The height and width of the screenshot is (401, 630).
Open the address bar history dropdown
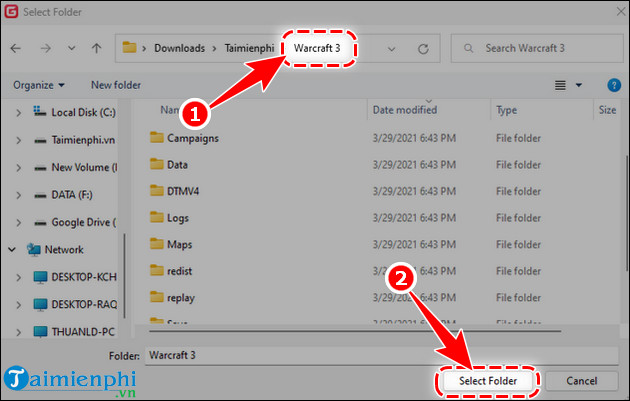(391, 49)
